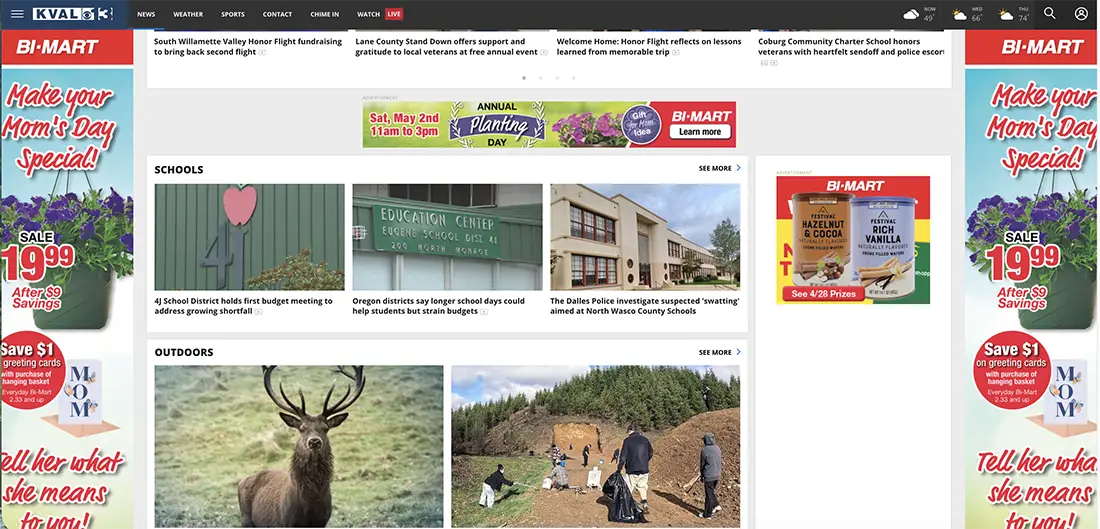Select the first carousel page dot
The width and height of the screenshot is (1100, 529).
[x=524, y=78]
